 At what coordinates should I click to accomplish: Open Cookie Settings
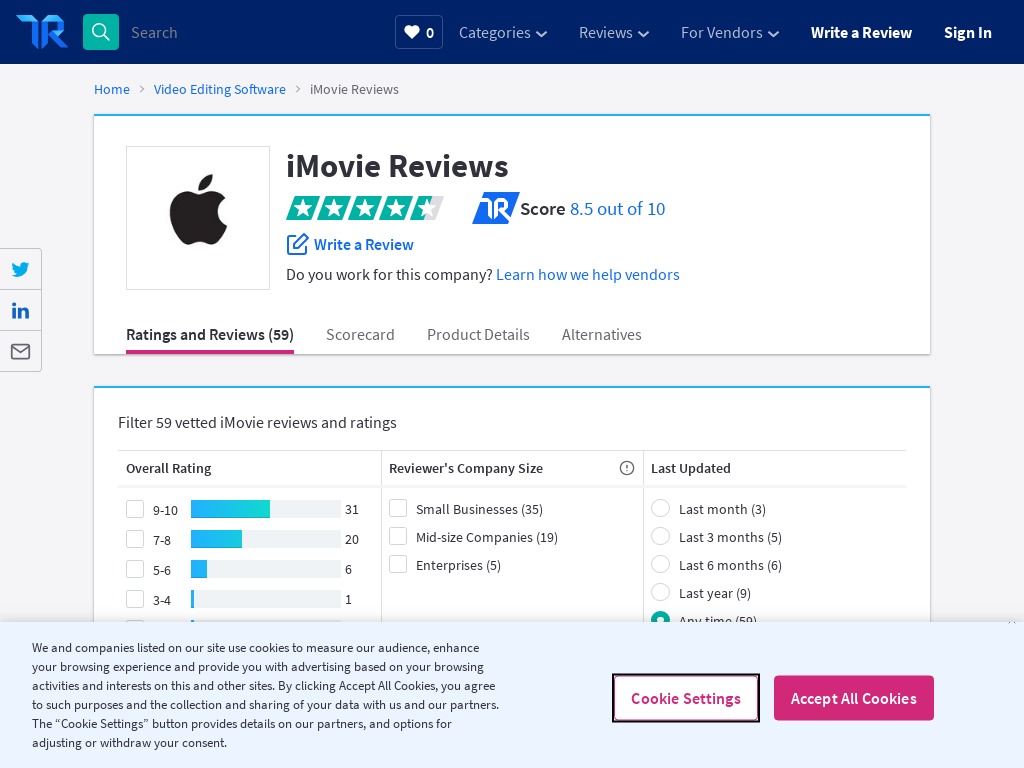click(686, 698)
